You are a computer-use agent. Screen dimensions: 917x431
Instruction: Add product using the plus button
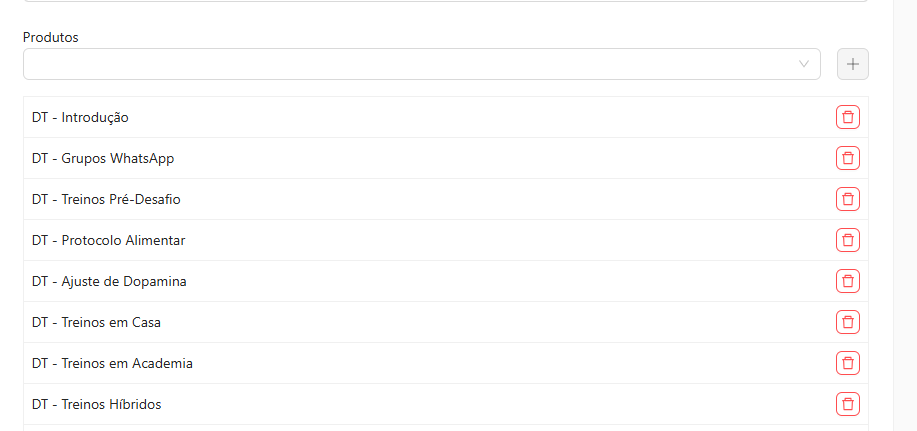pos(853,64)
